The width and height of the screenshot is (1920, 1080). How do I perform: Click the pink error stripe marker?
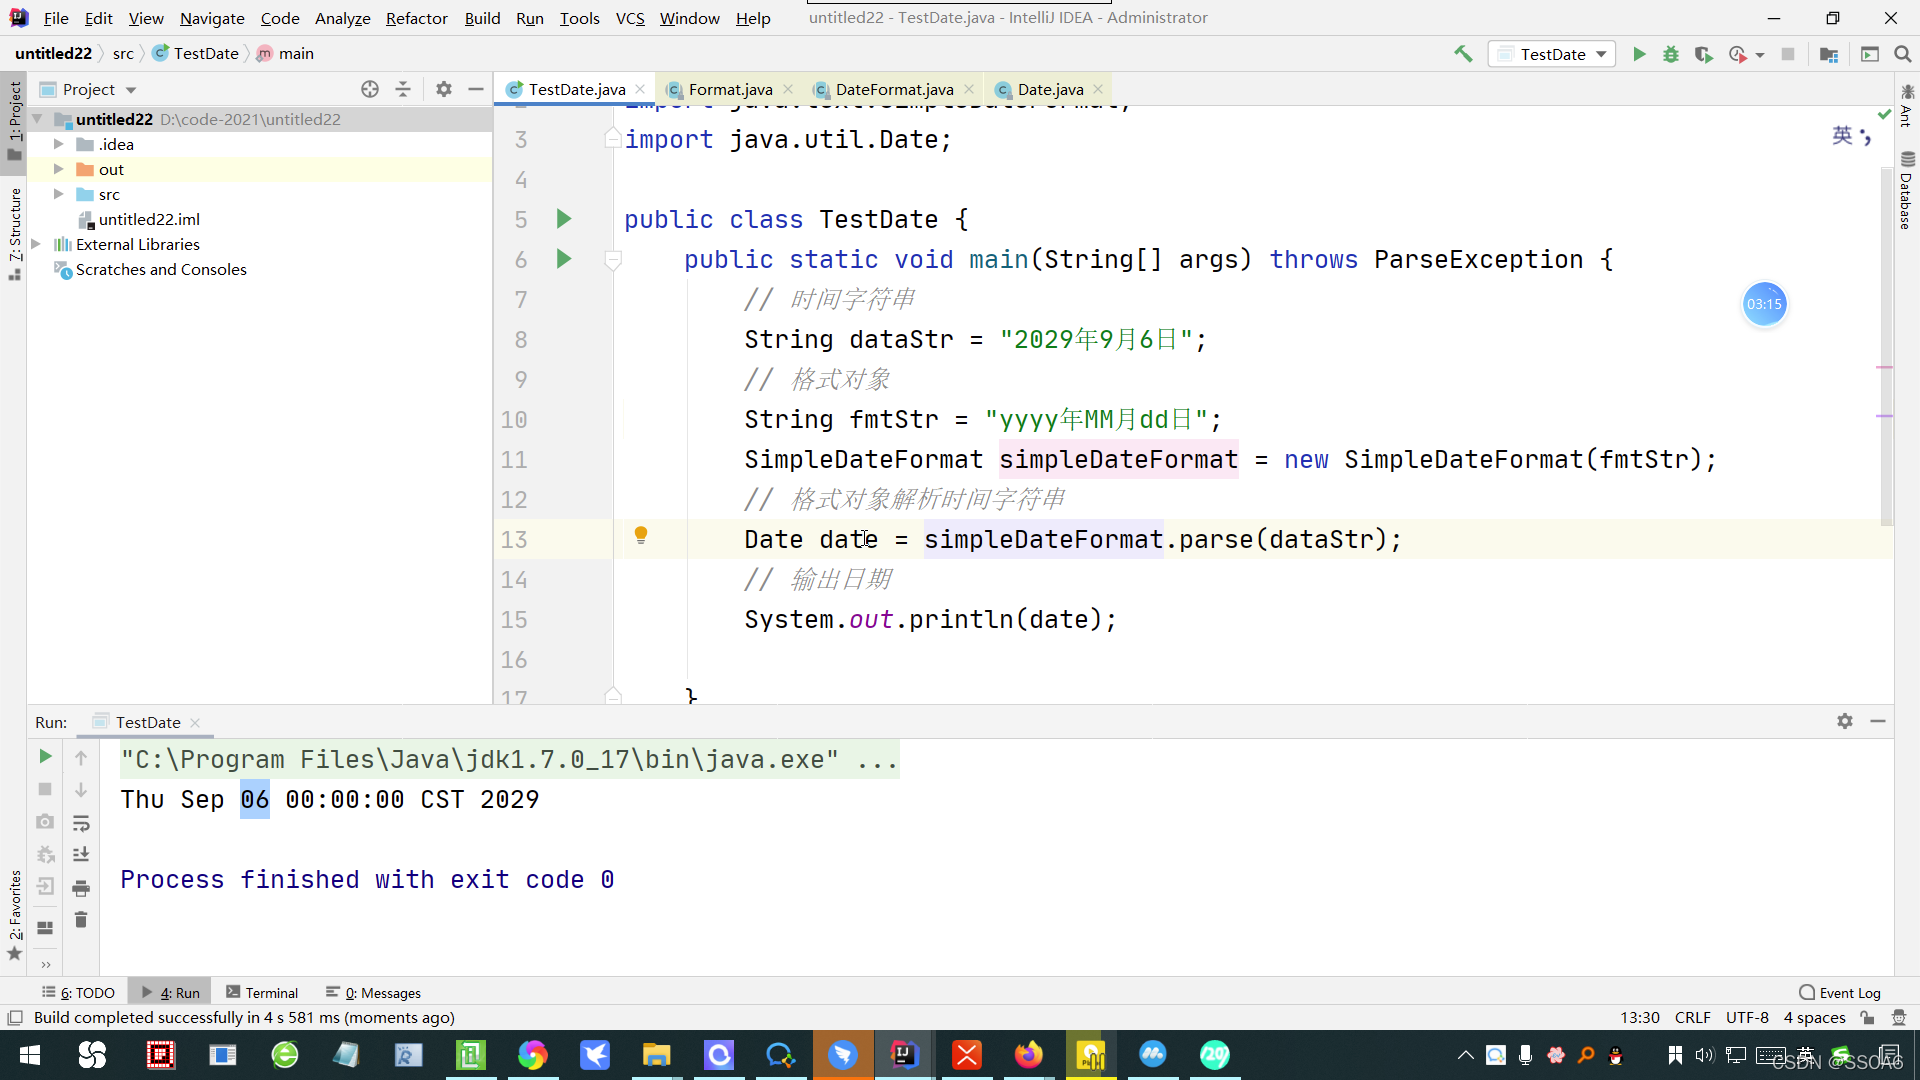point(1886,367)
